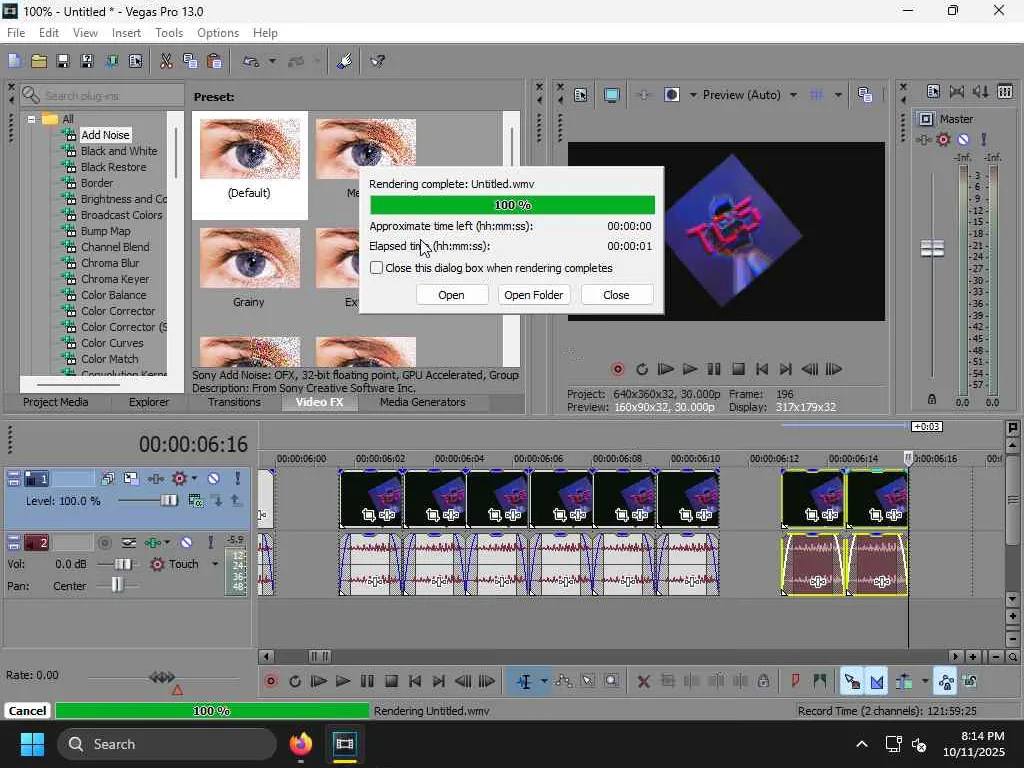Open track 1 Track FX dropdown arrow
Image resolution: width=1024 pixels, height=768 pixels.
pyautogui.click(x=194, y=479)
